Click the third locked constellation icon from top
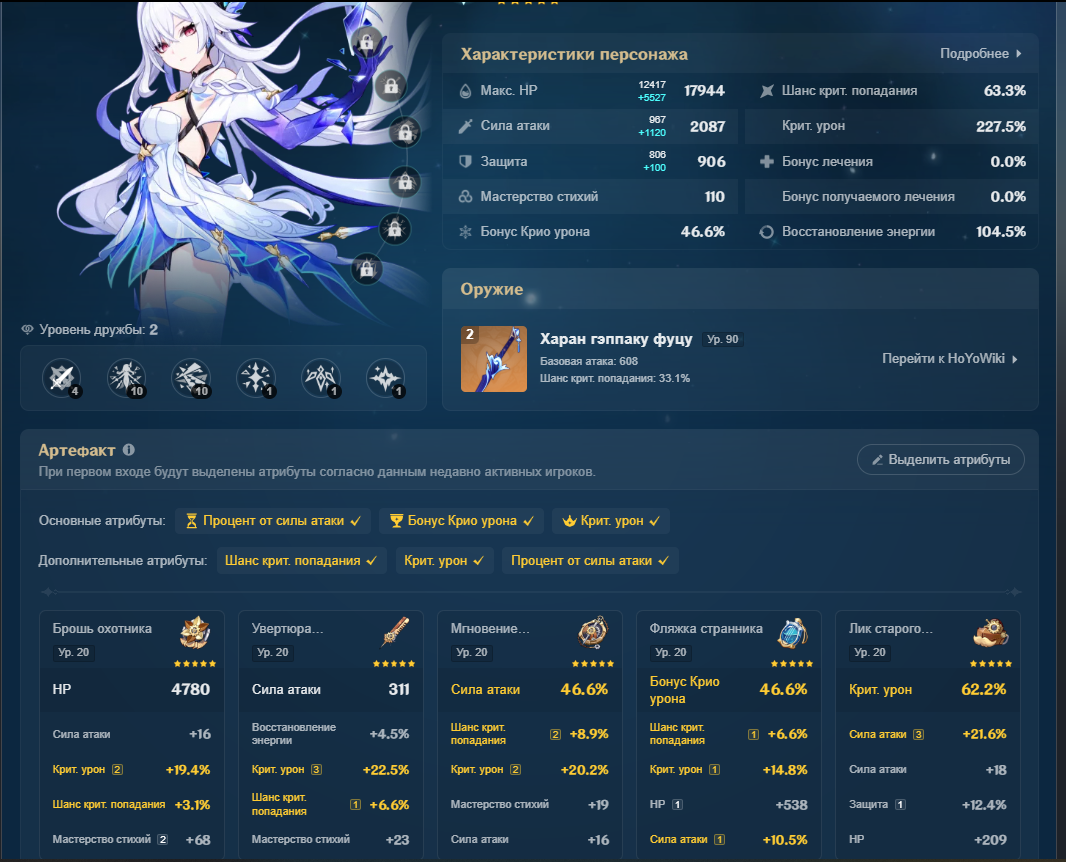 click(x=405, y=133)
